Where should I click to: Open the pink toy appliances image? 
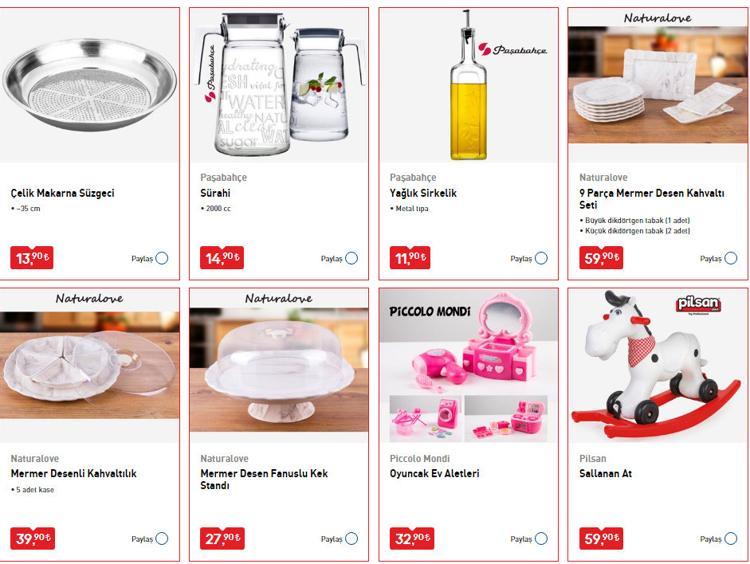click(x=469, y=365)
